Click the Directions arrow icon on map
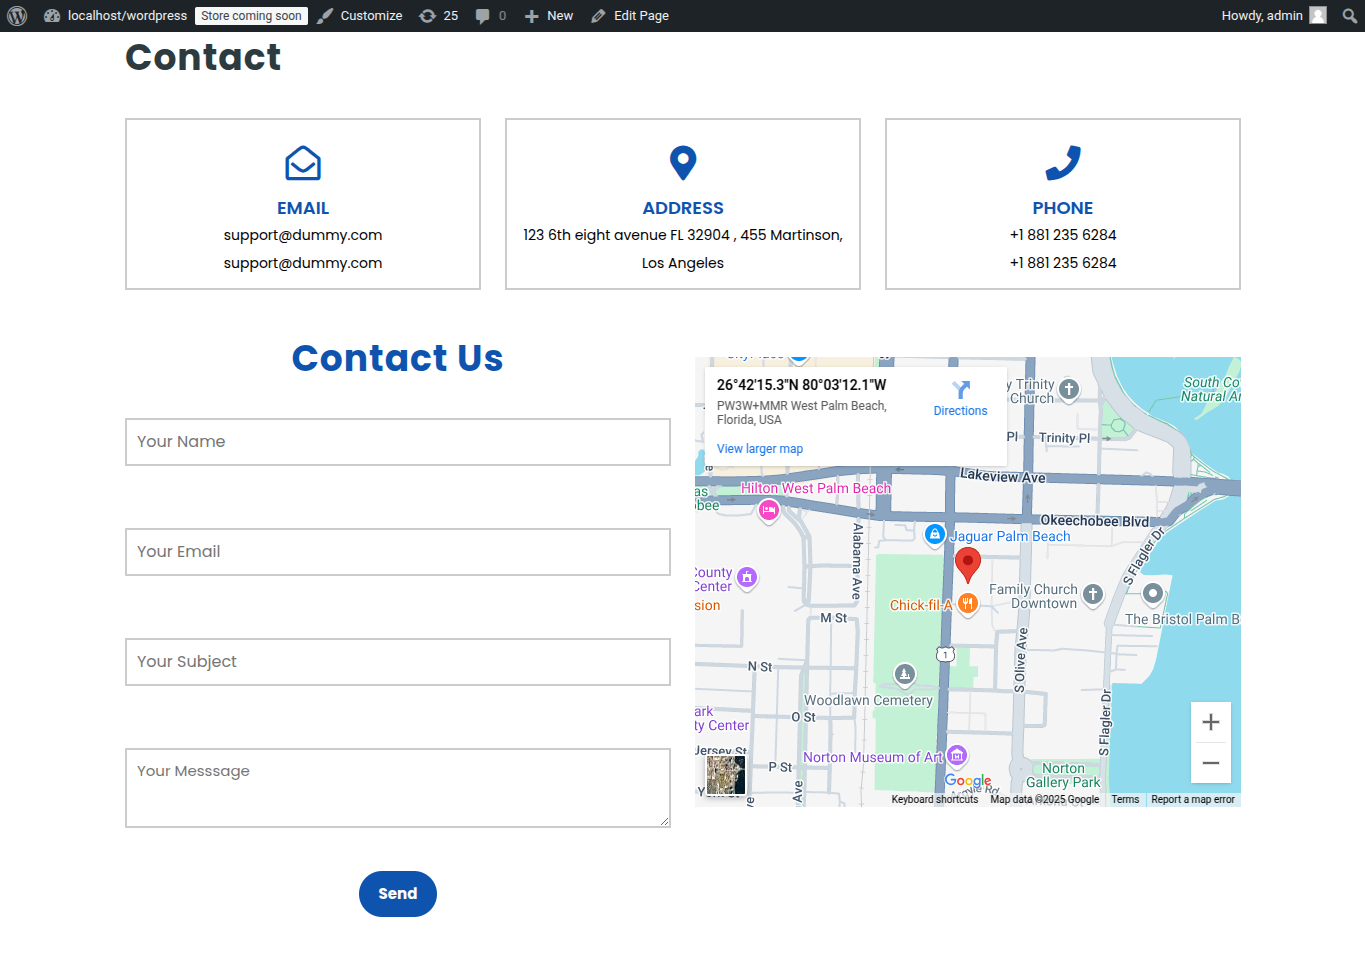The width and height of the screenshot is (1365, 972). [960, 390]
